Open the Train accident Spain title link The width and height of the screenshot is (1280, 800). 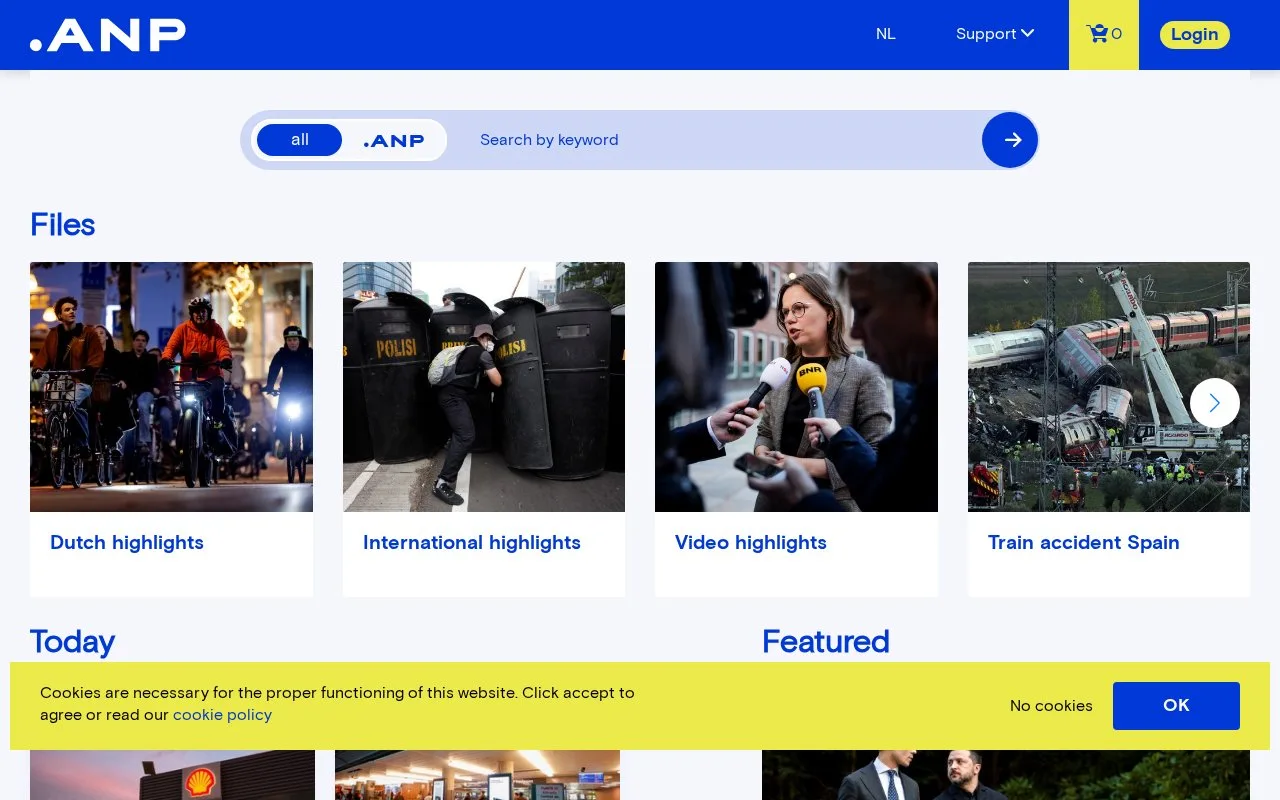(1084, 543)
